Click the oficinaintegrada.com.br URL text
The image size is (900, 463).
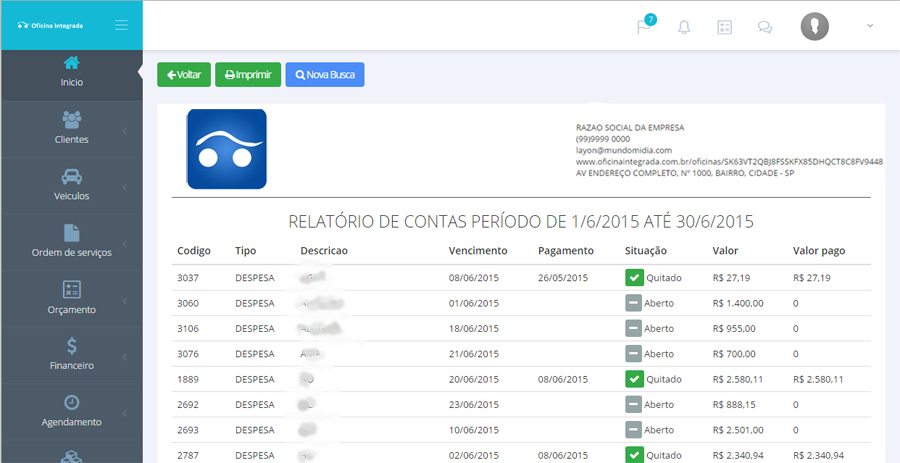(729, 162)
